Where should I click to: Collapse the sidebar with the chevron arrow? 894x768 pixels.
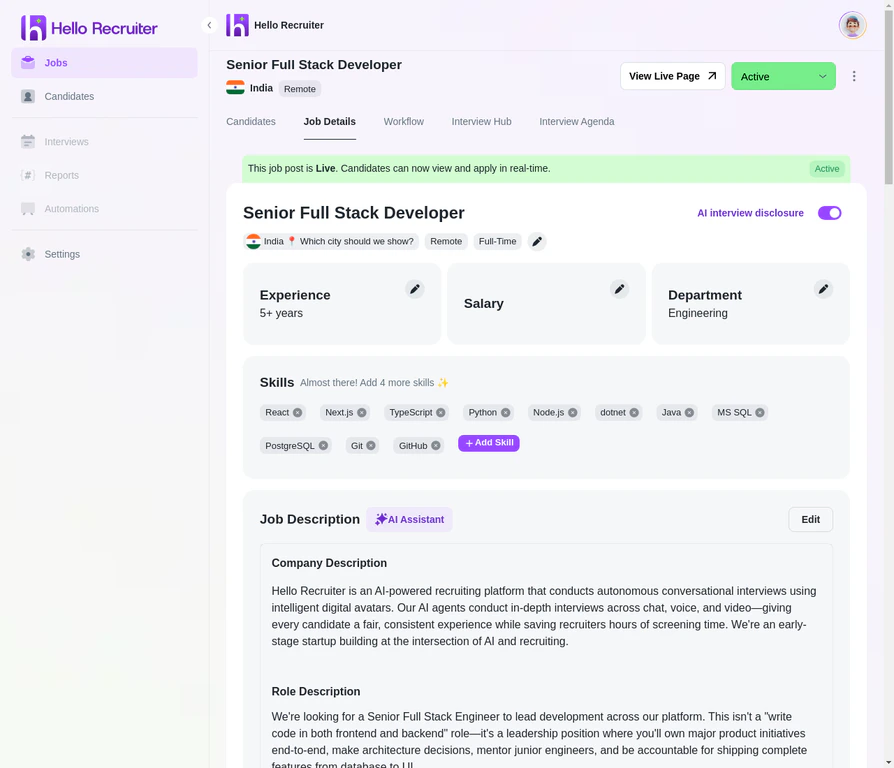(209, 25)
